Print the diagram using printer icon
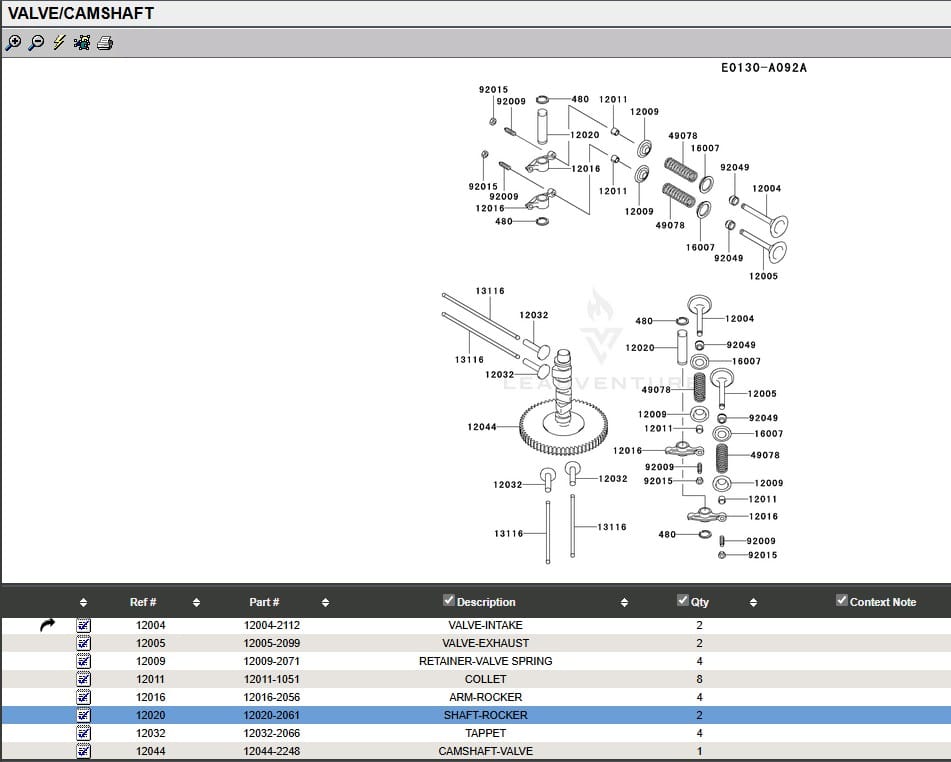This screenshot has height=762, width=951. tap(105, 43)
